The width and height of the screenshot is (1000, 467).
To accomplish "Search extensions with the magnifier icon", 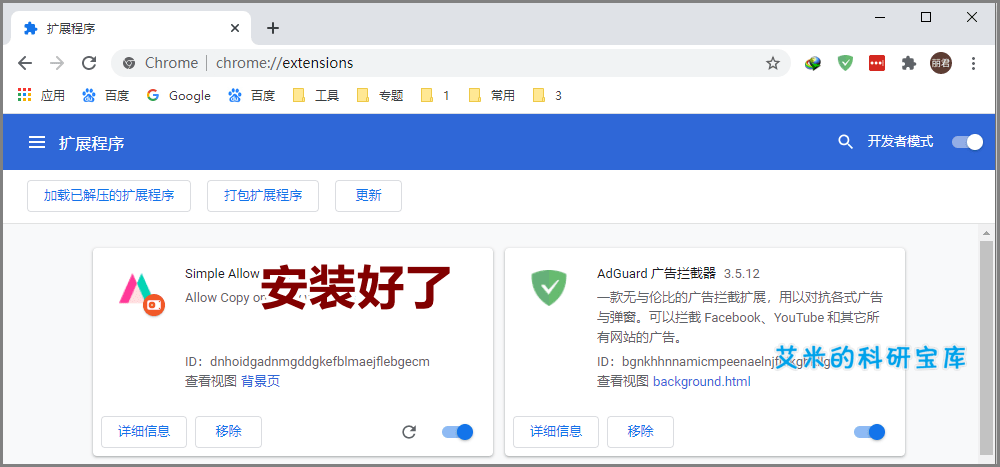I will pyautogui.click(x=845, y=142).
